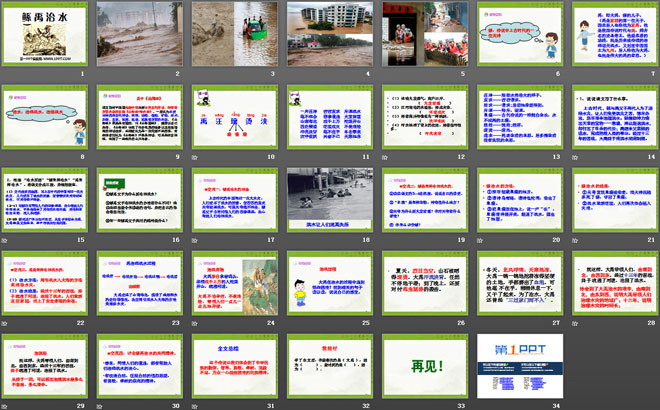Viewport: 660px width, 410px height.
Task: Select slide 7 with the cartoon girl and text
Action: tap(615, 34)
